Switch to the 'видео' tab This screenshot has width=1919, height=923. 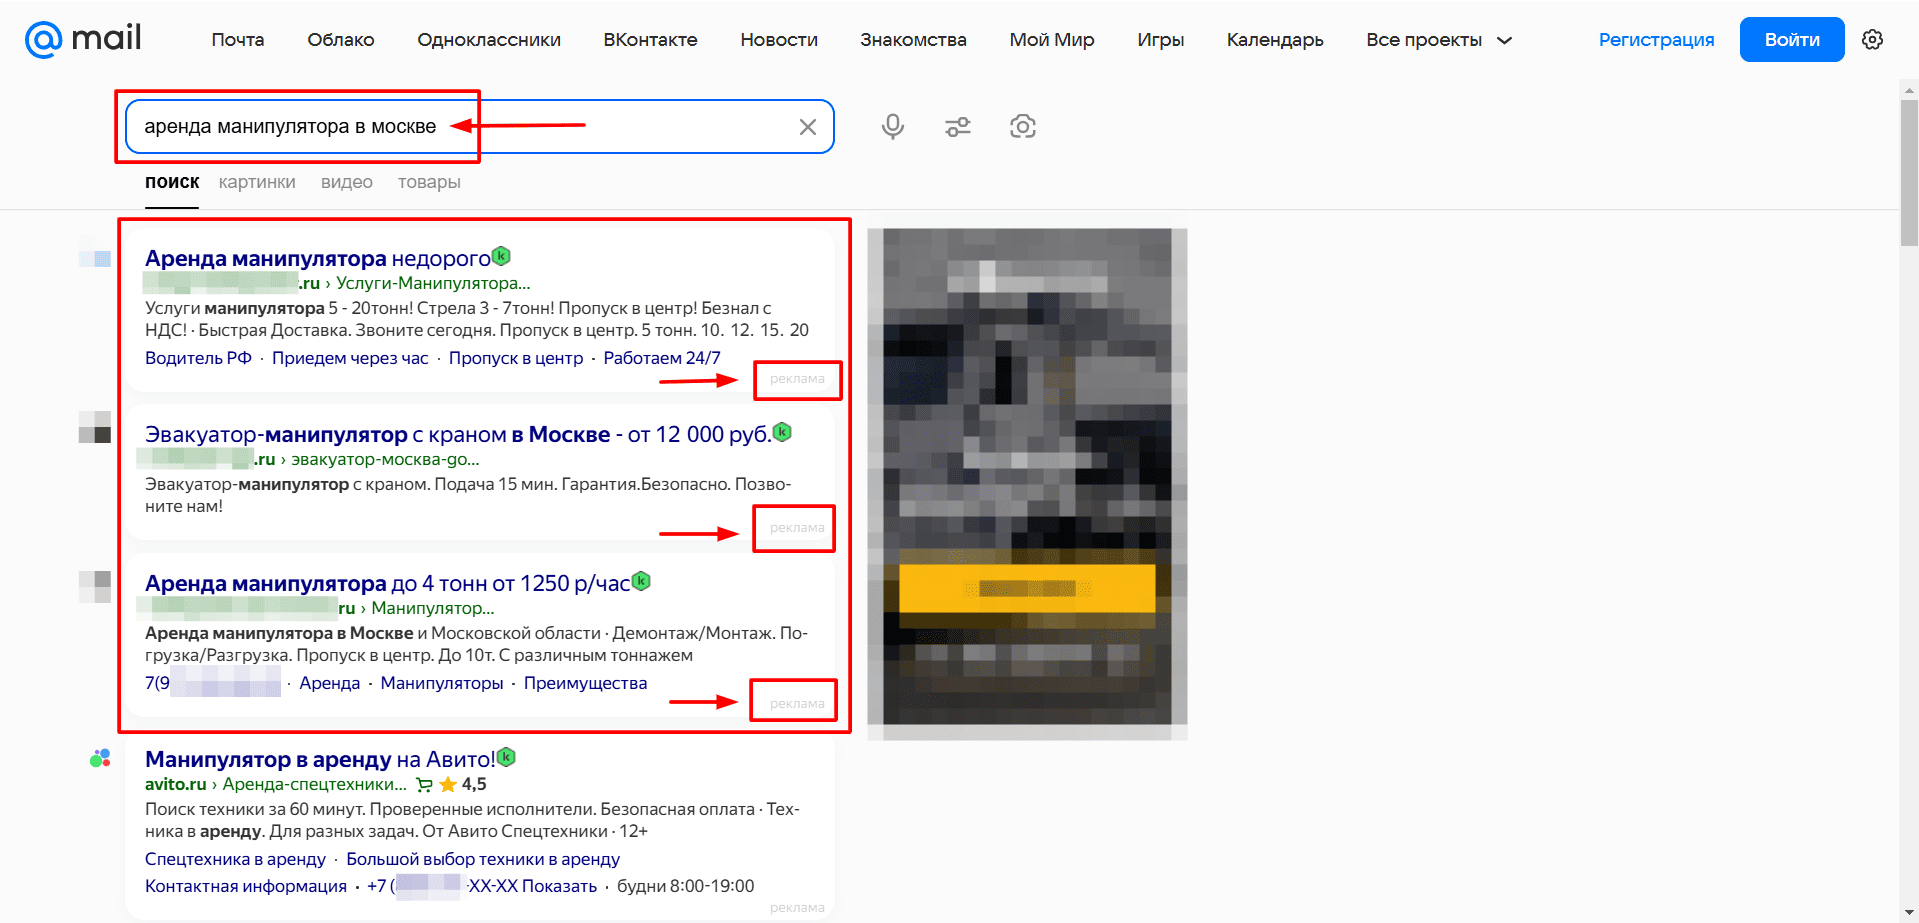pos(347,182)
